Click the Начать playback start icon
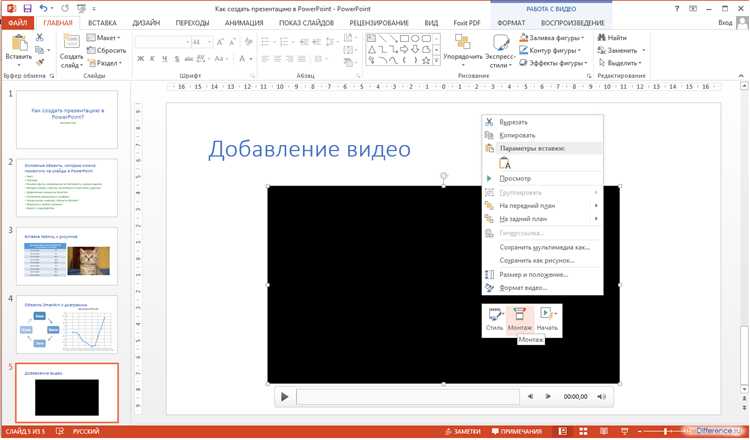This screenshot has height=440, width=750. tap(547, 314)
